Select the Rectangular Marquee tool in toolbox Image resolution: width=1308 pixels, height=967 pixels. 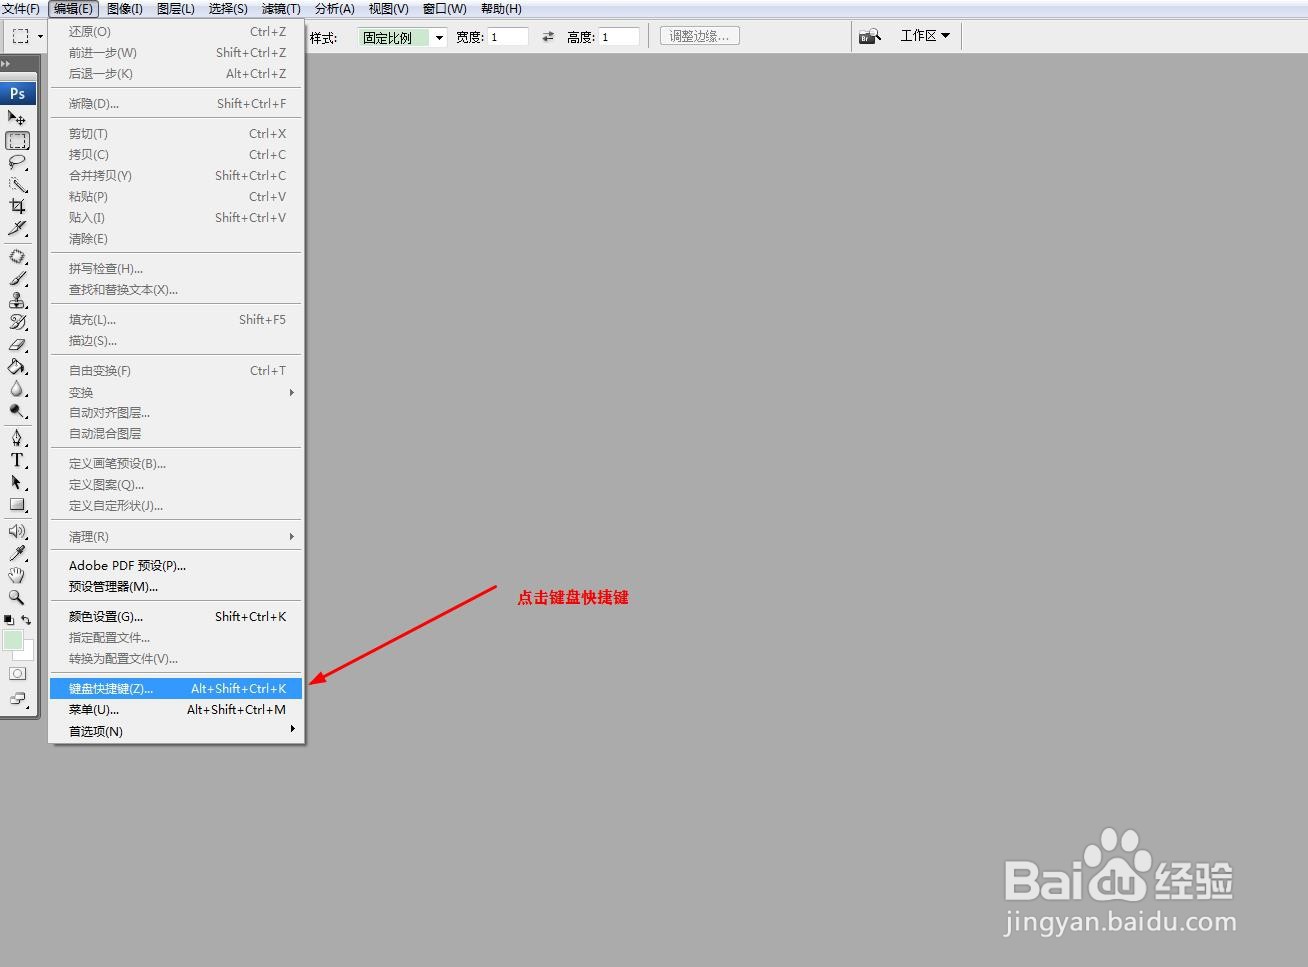pos(17,141)
